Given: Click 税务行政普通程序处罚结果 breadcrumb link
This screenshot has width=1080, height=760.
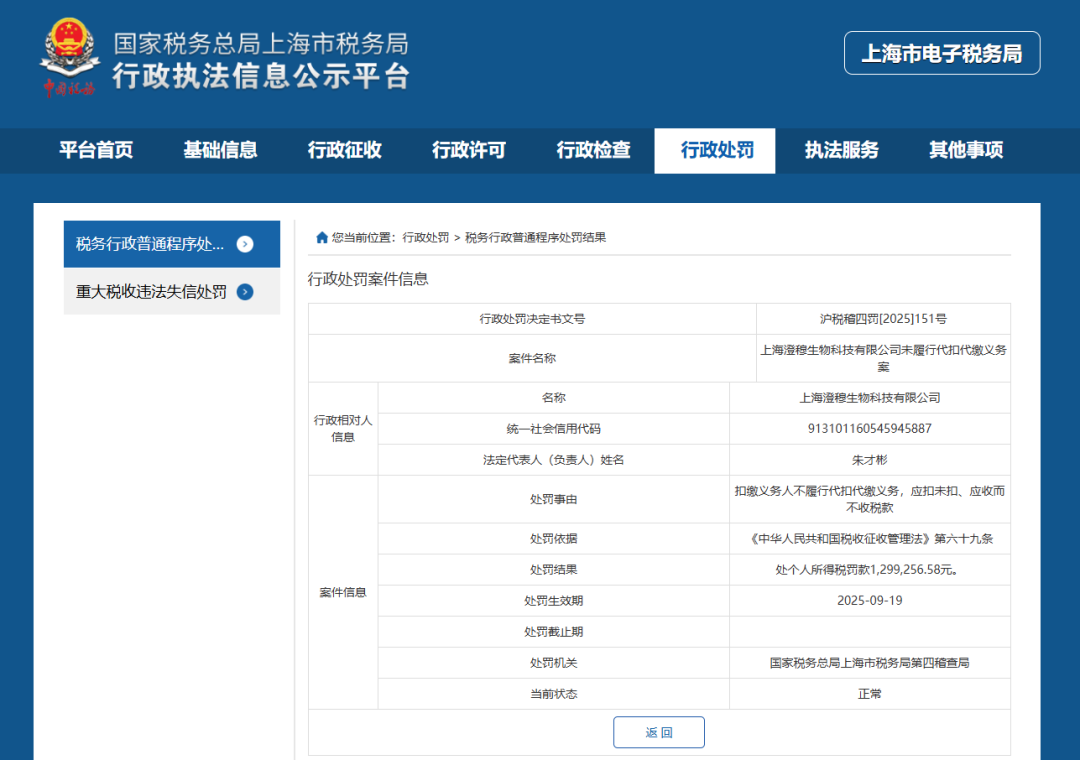Looking at the screenshot, I should 535,238.
